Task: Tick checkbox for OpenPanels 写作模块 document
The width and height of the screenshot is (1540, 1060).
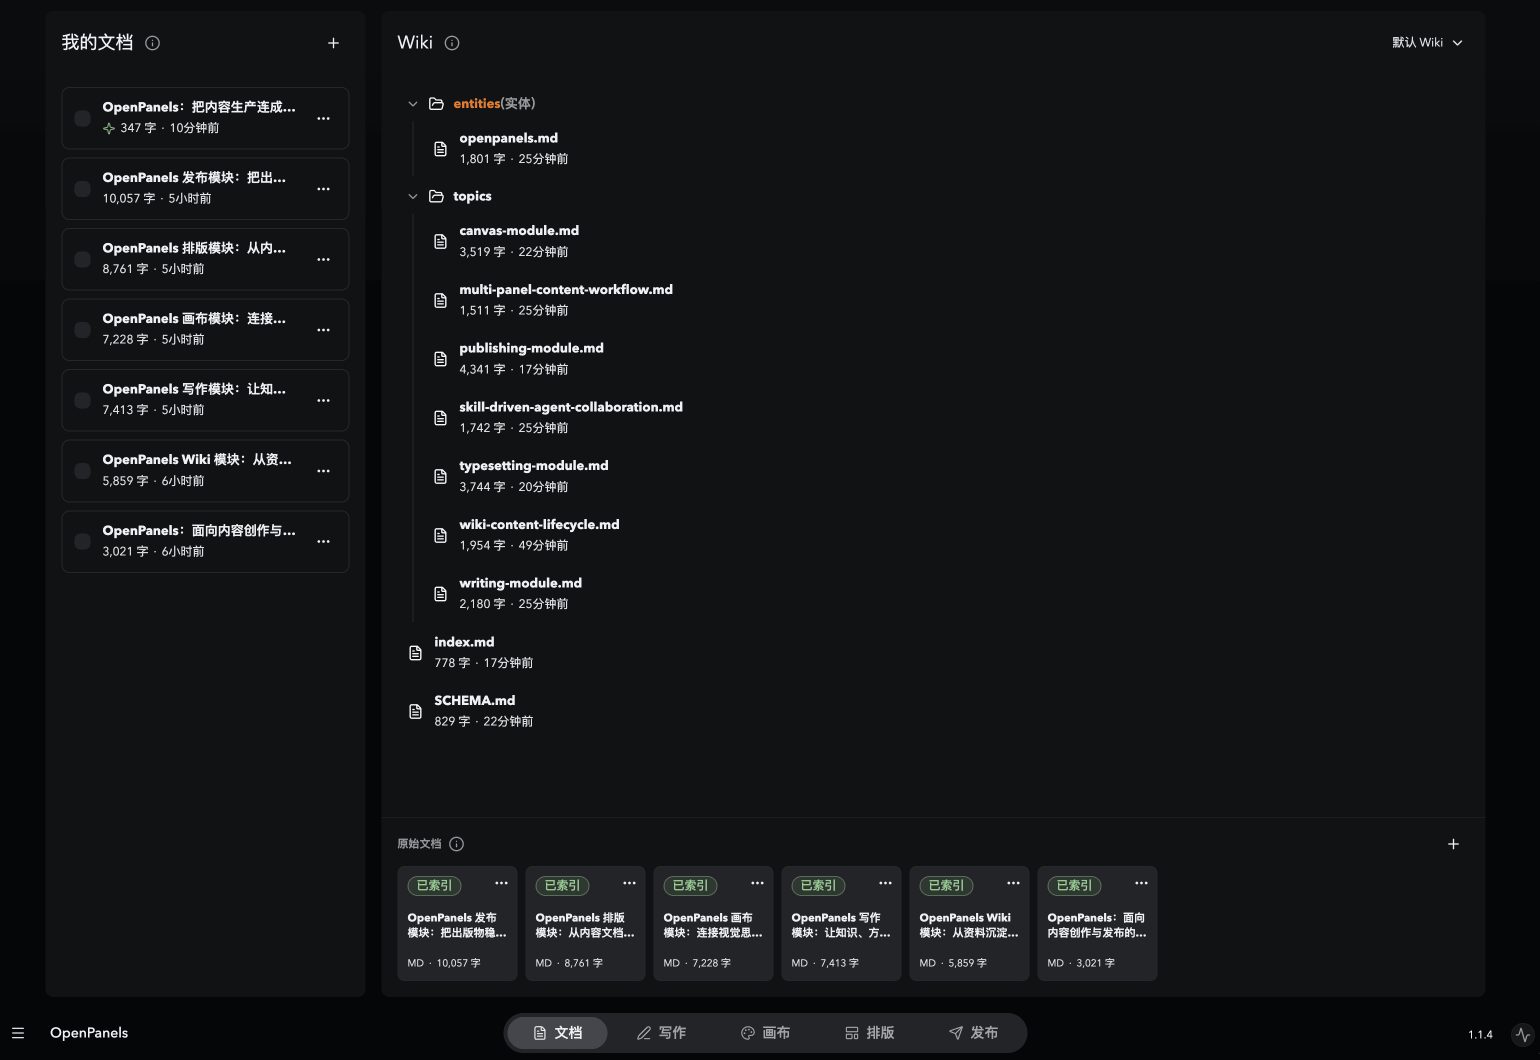Action: pyautogui.click(x=82, y=400)
